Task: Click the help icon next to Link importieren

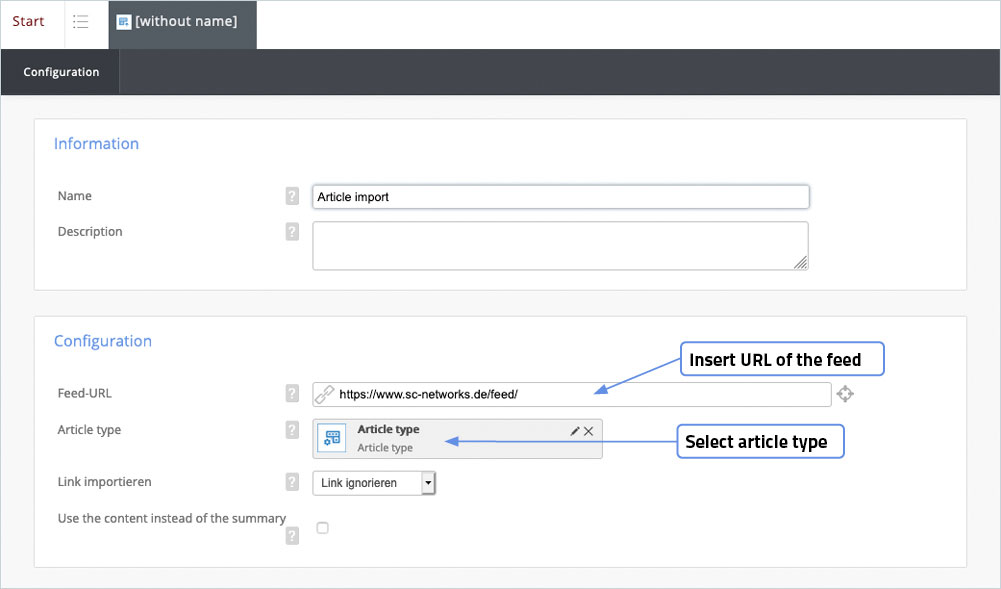Action: pos(292,482)
